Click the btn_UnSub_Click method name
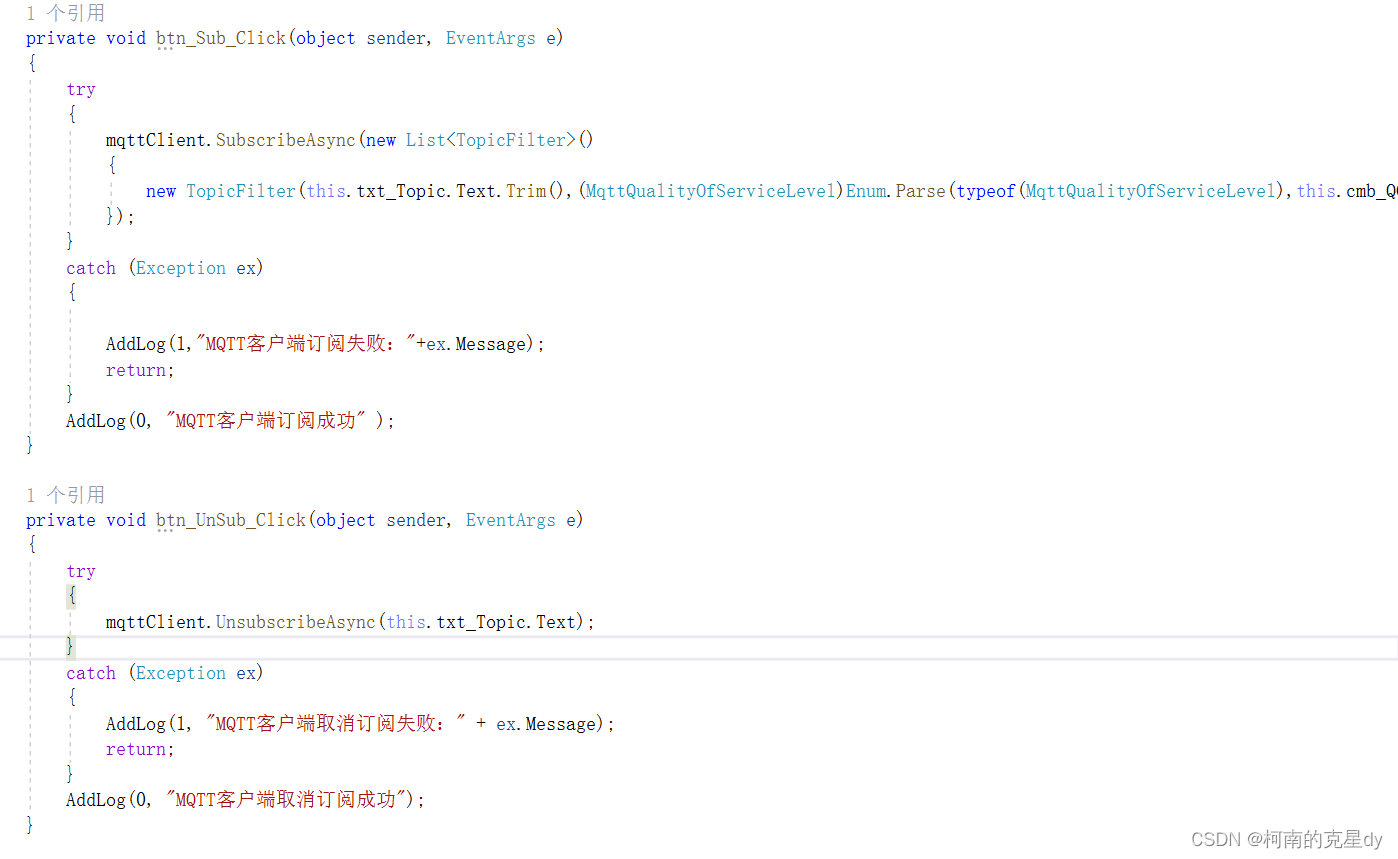Screen dimensions: 1398x859 coord(230,519)
